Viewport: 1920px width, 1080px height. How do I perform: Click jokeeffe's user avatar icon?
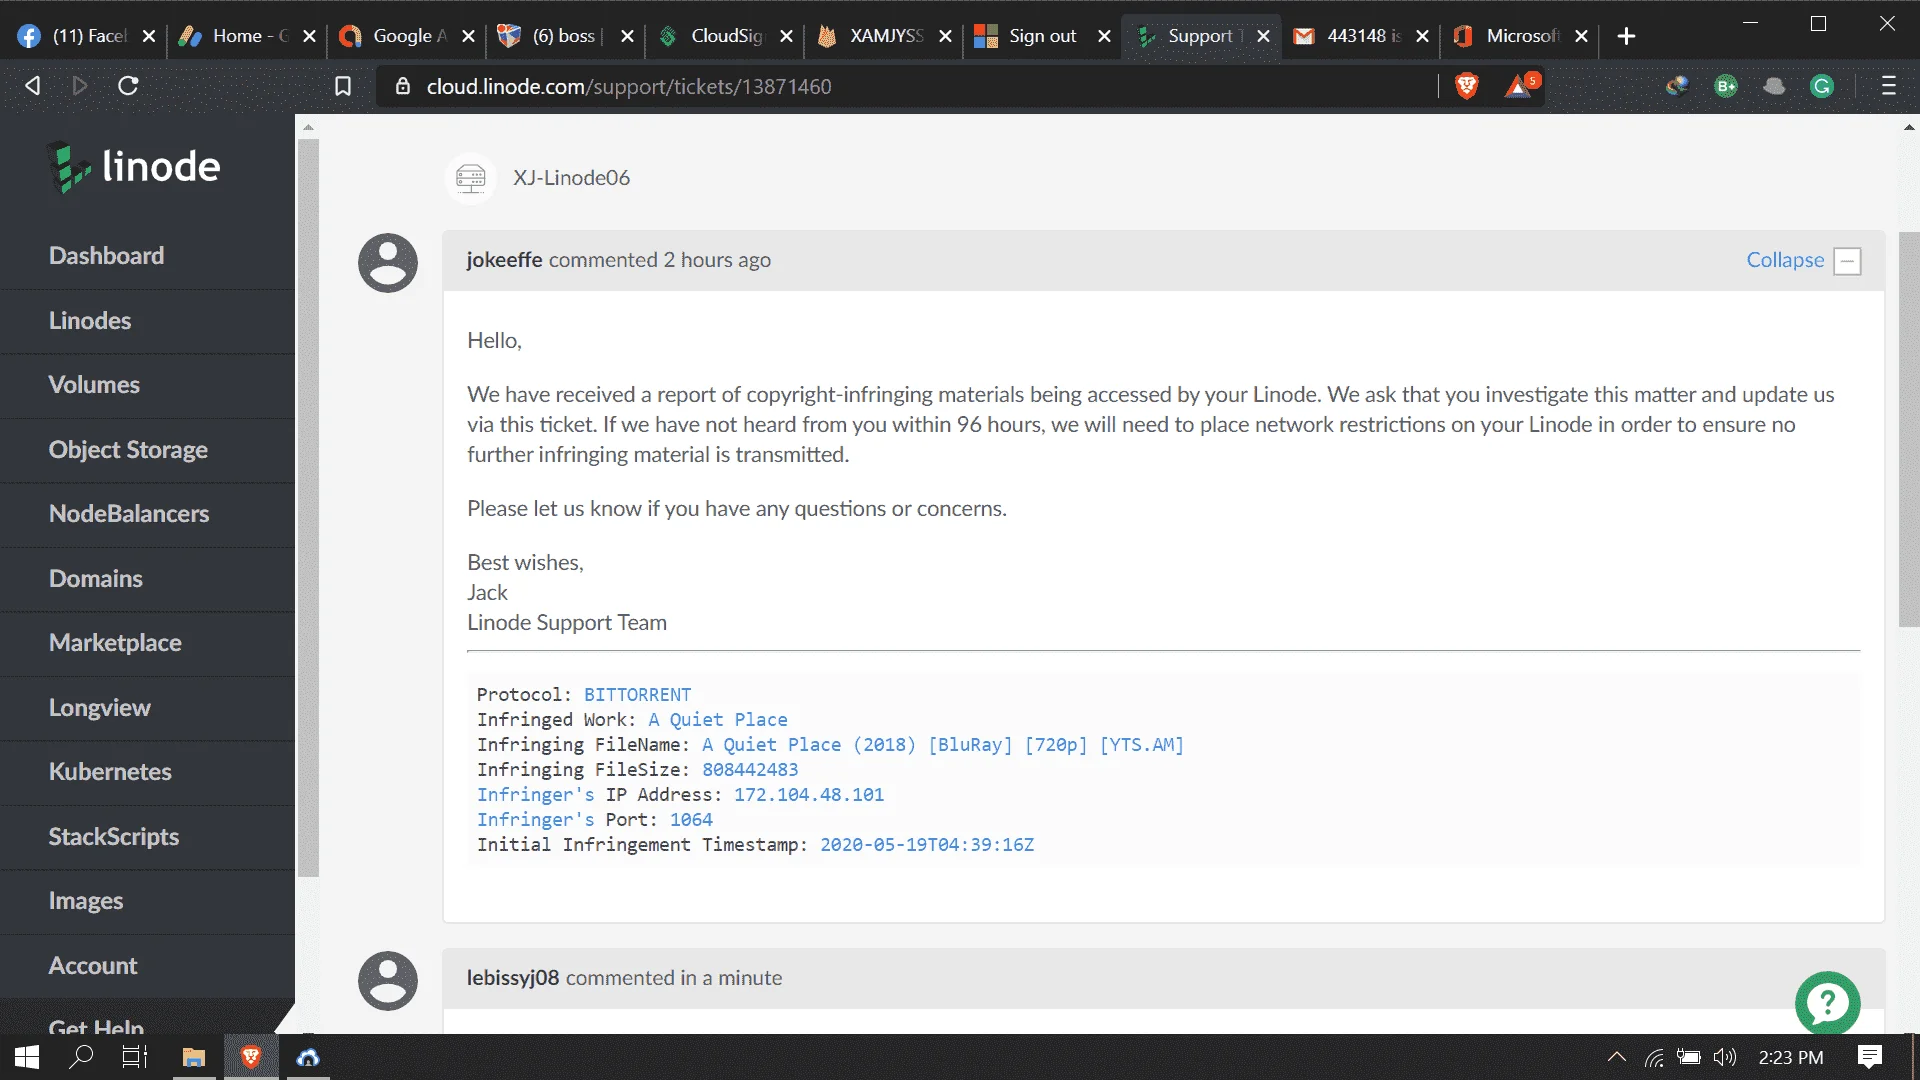click(388, 263)
